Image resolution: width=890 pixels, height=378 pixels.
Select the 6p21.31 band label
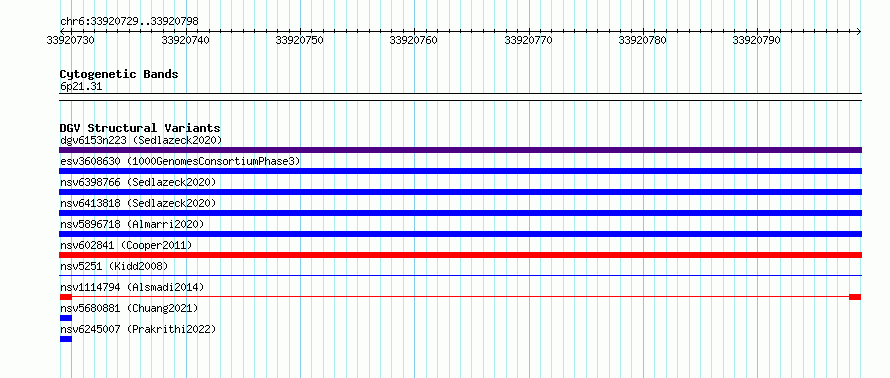pyautogui.click(x=81, y=86)
